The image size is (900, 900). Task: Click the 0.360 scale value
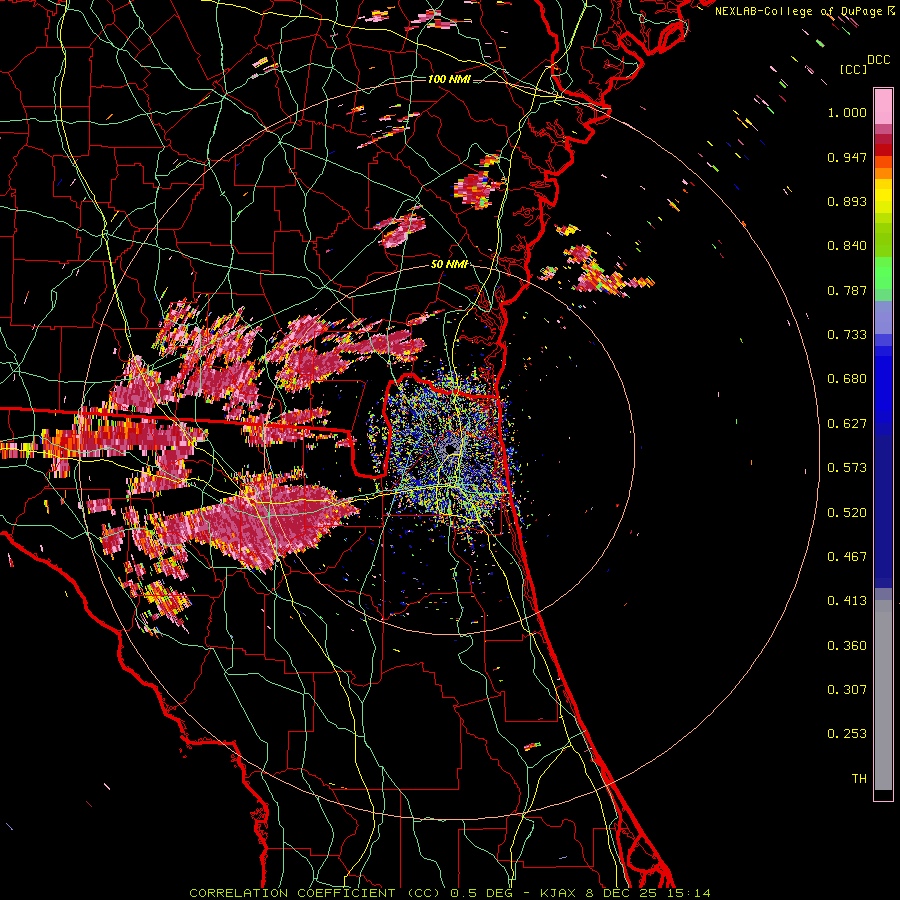847,646
